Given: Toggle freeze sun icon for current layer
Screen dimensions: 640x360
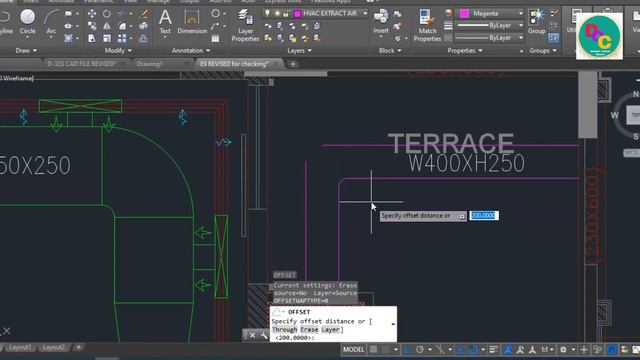Looking at the screenshot, I should pos(277,13).
